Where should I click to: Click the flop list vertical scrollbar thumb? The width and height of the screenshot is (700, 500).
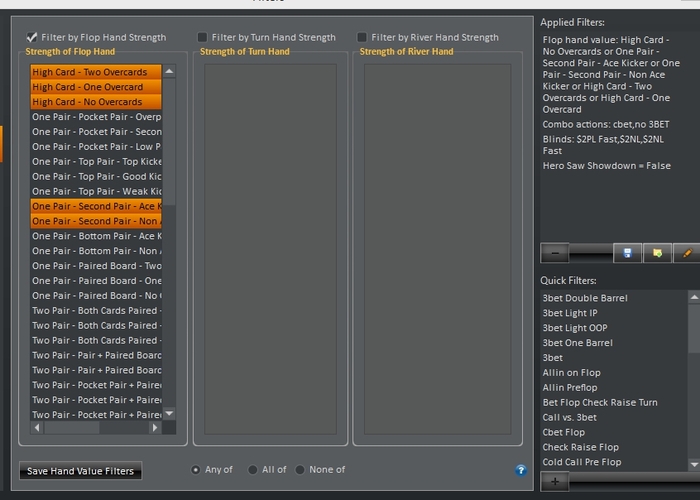tap(169, 142)
